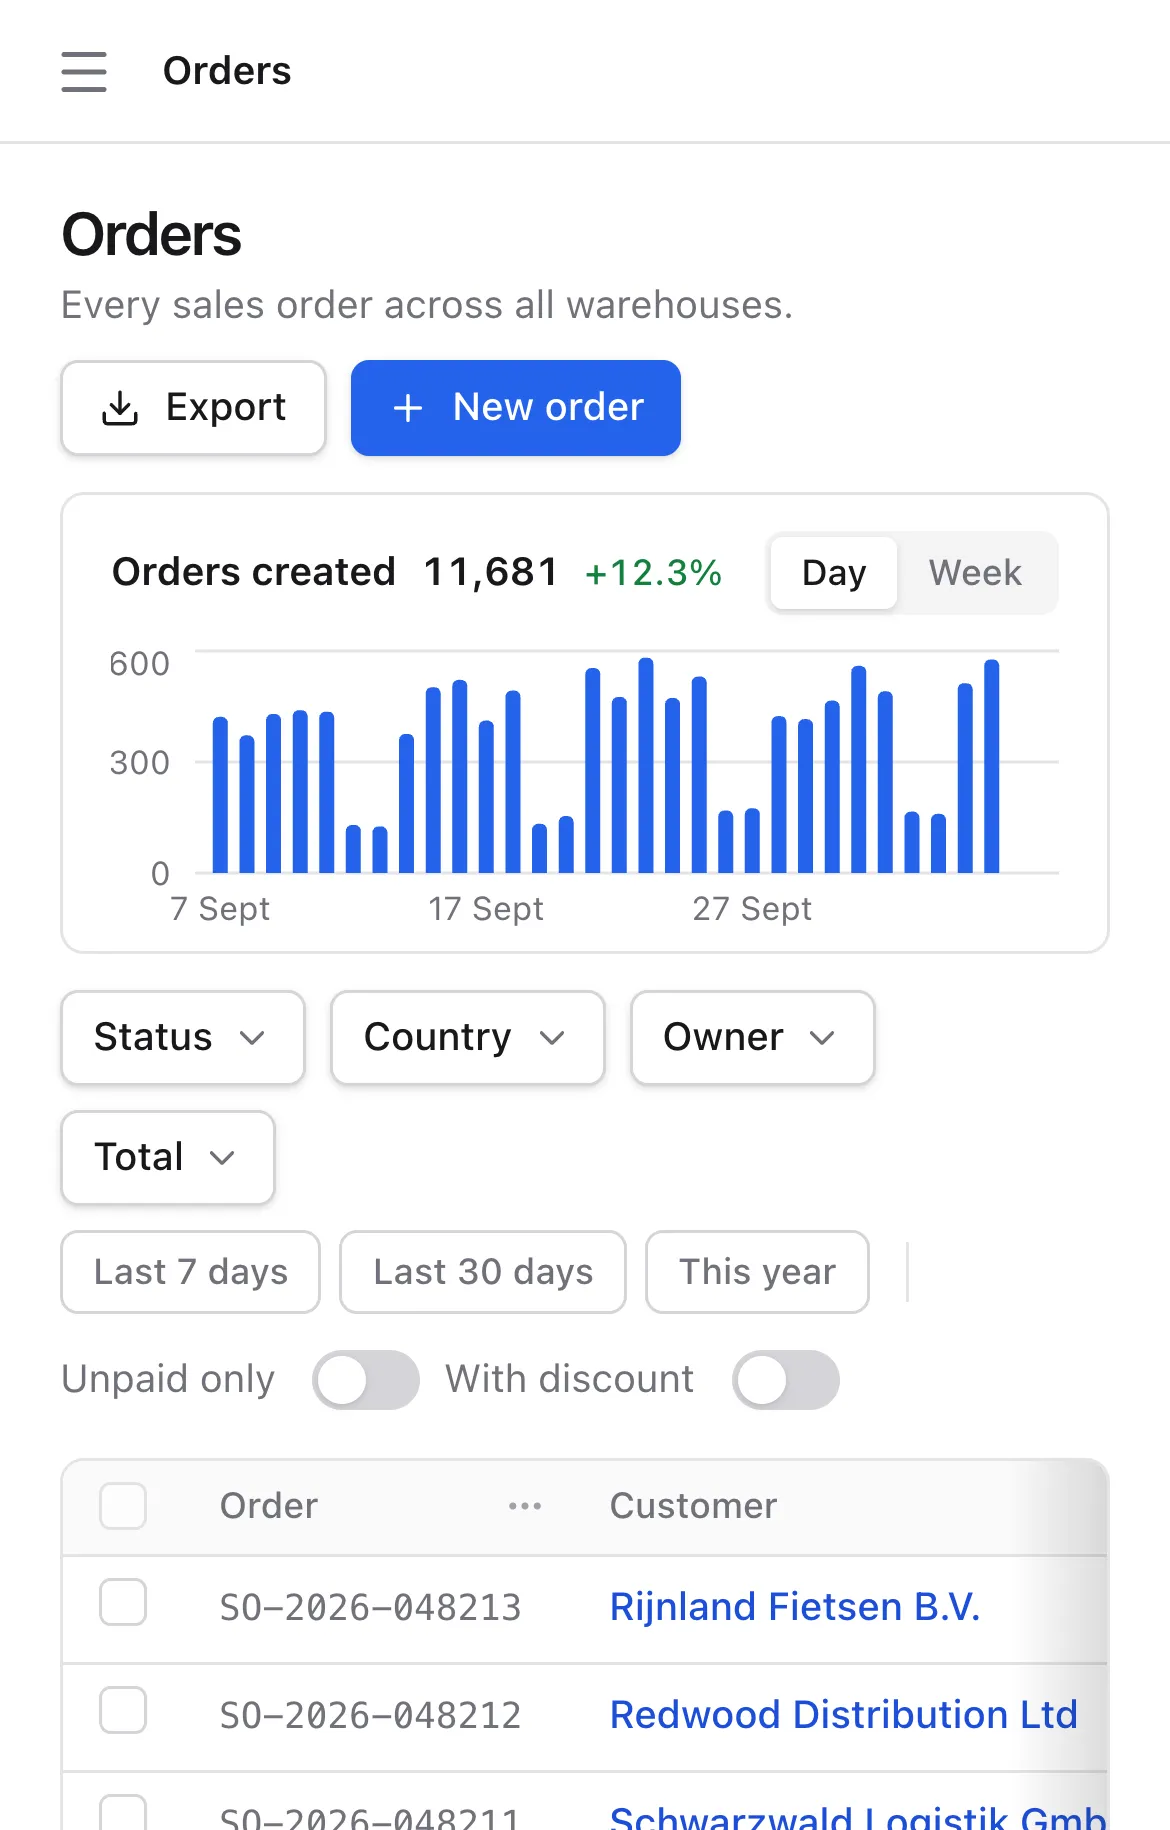Click order number SO-2026-048212
The image size is (1170, 1830).
tap(371, 1716)
